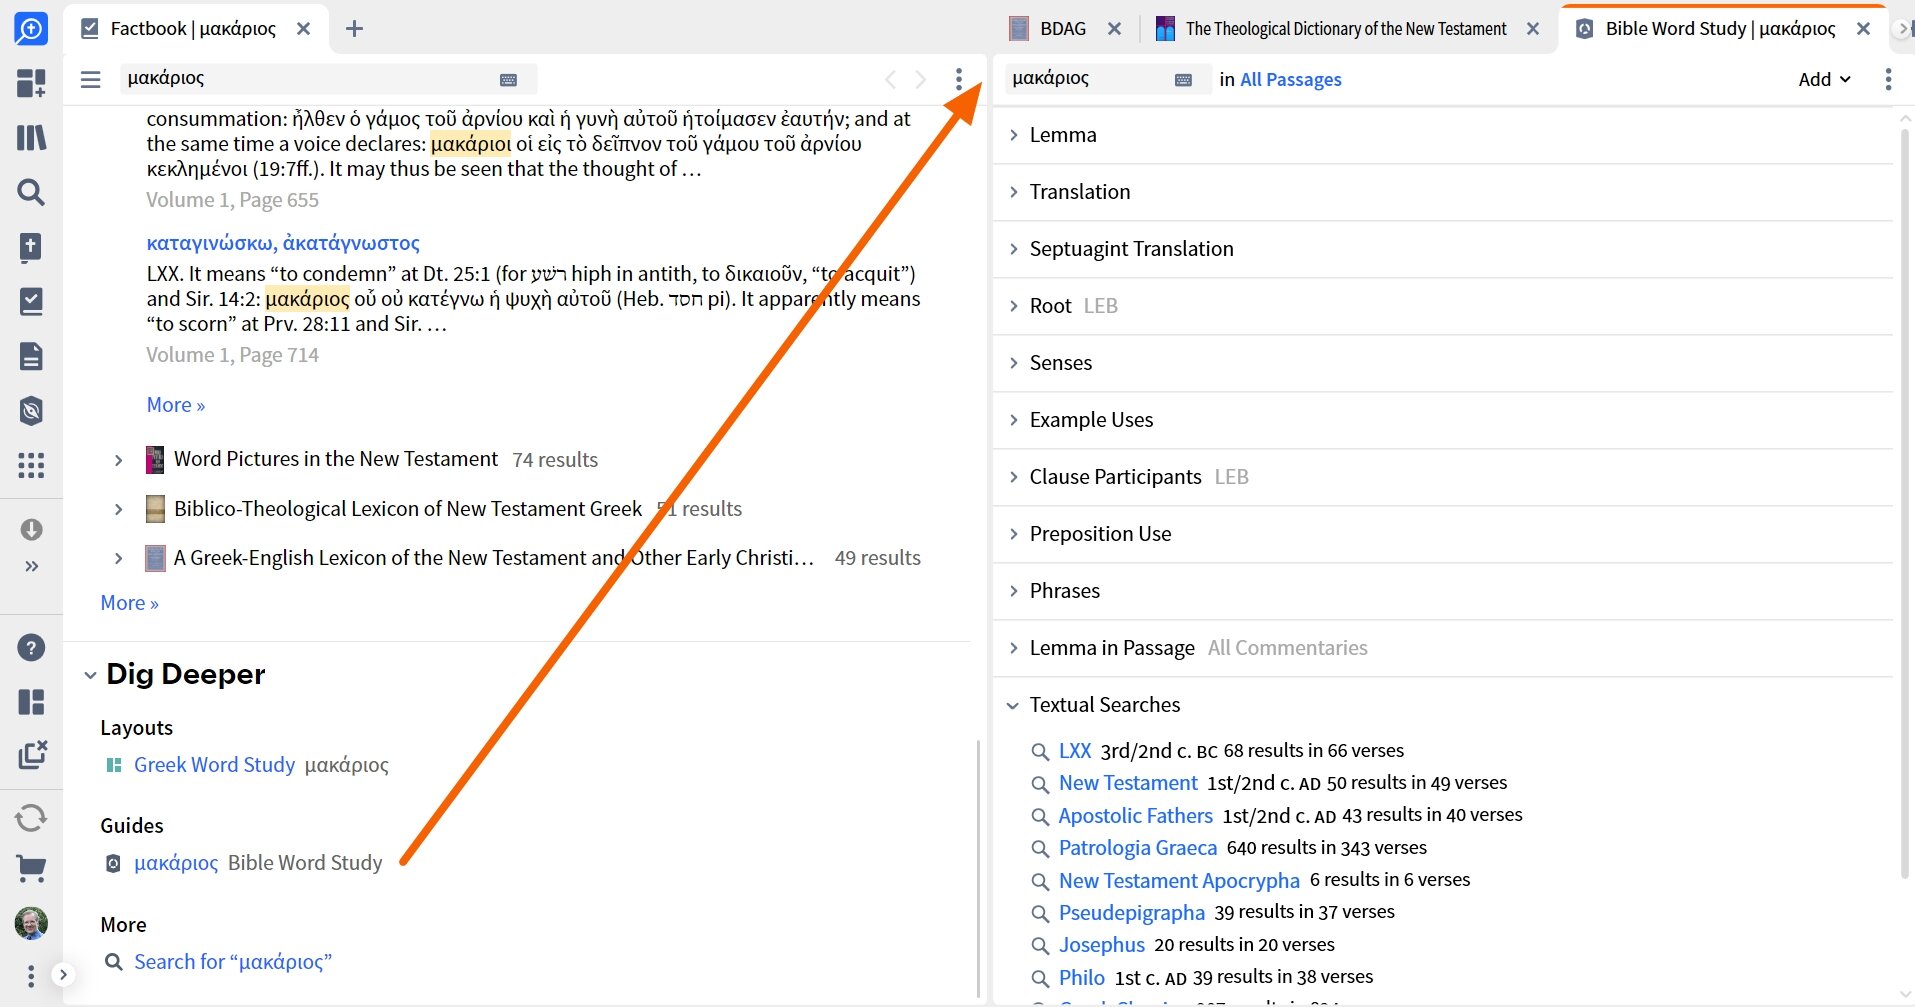Screen dimensions: 1915x1007
Task: Collapse the Dig Deeper section
Action: click(x=90, y=675)
